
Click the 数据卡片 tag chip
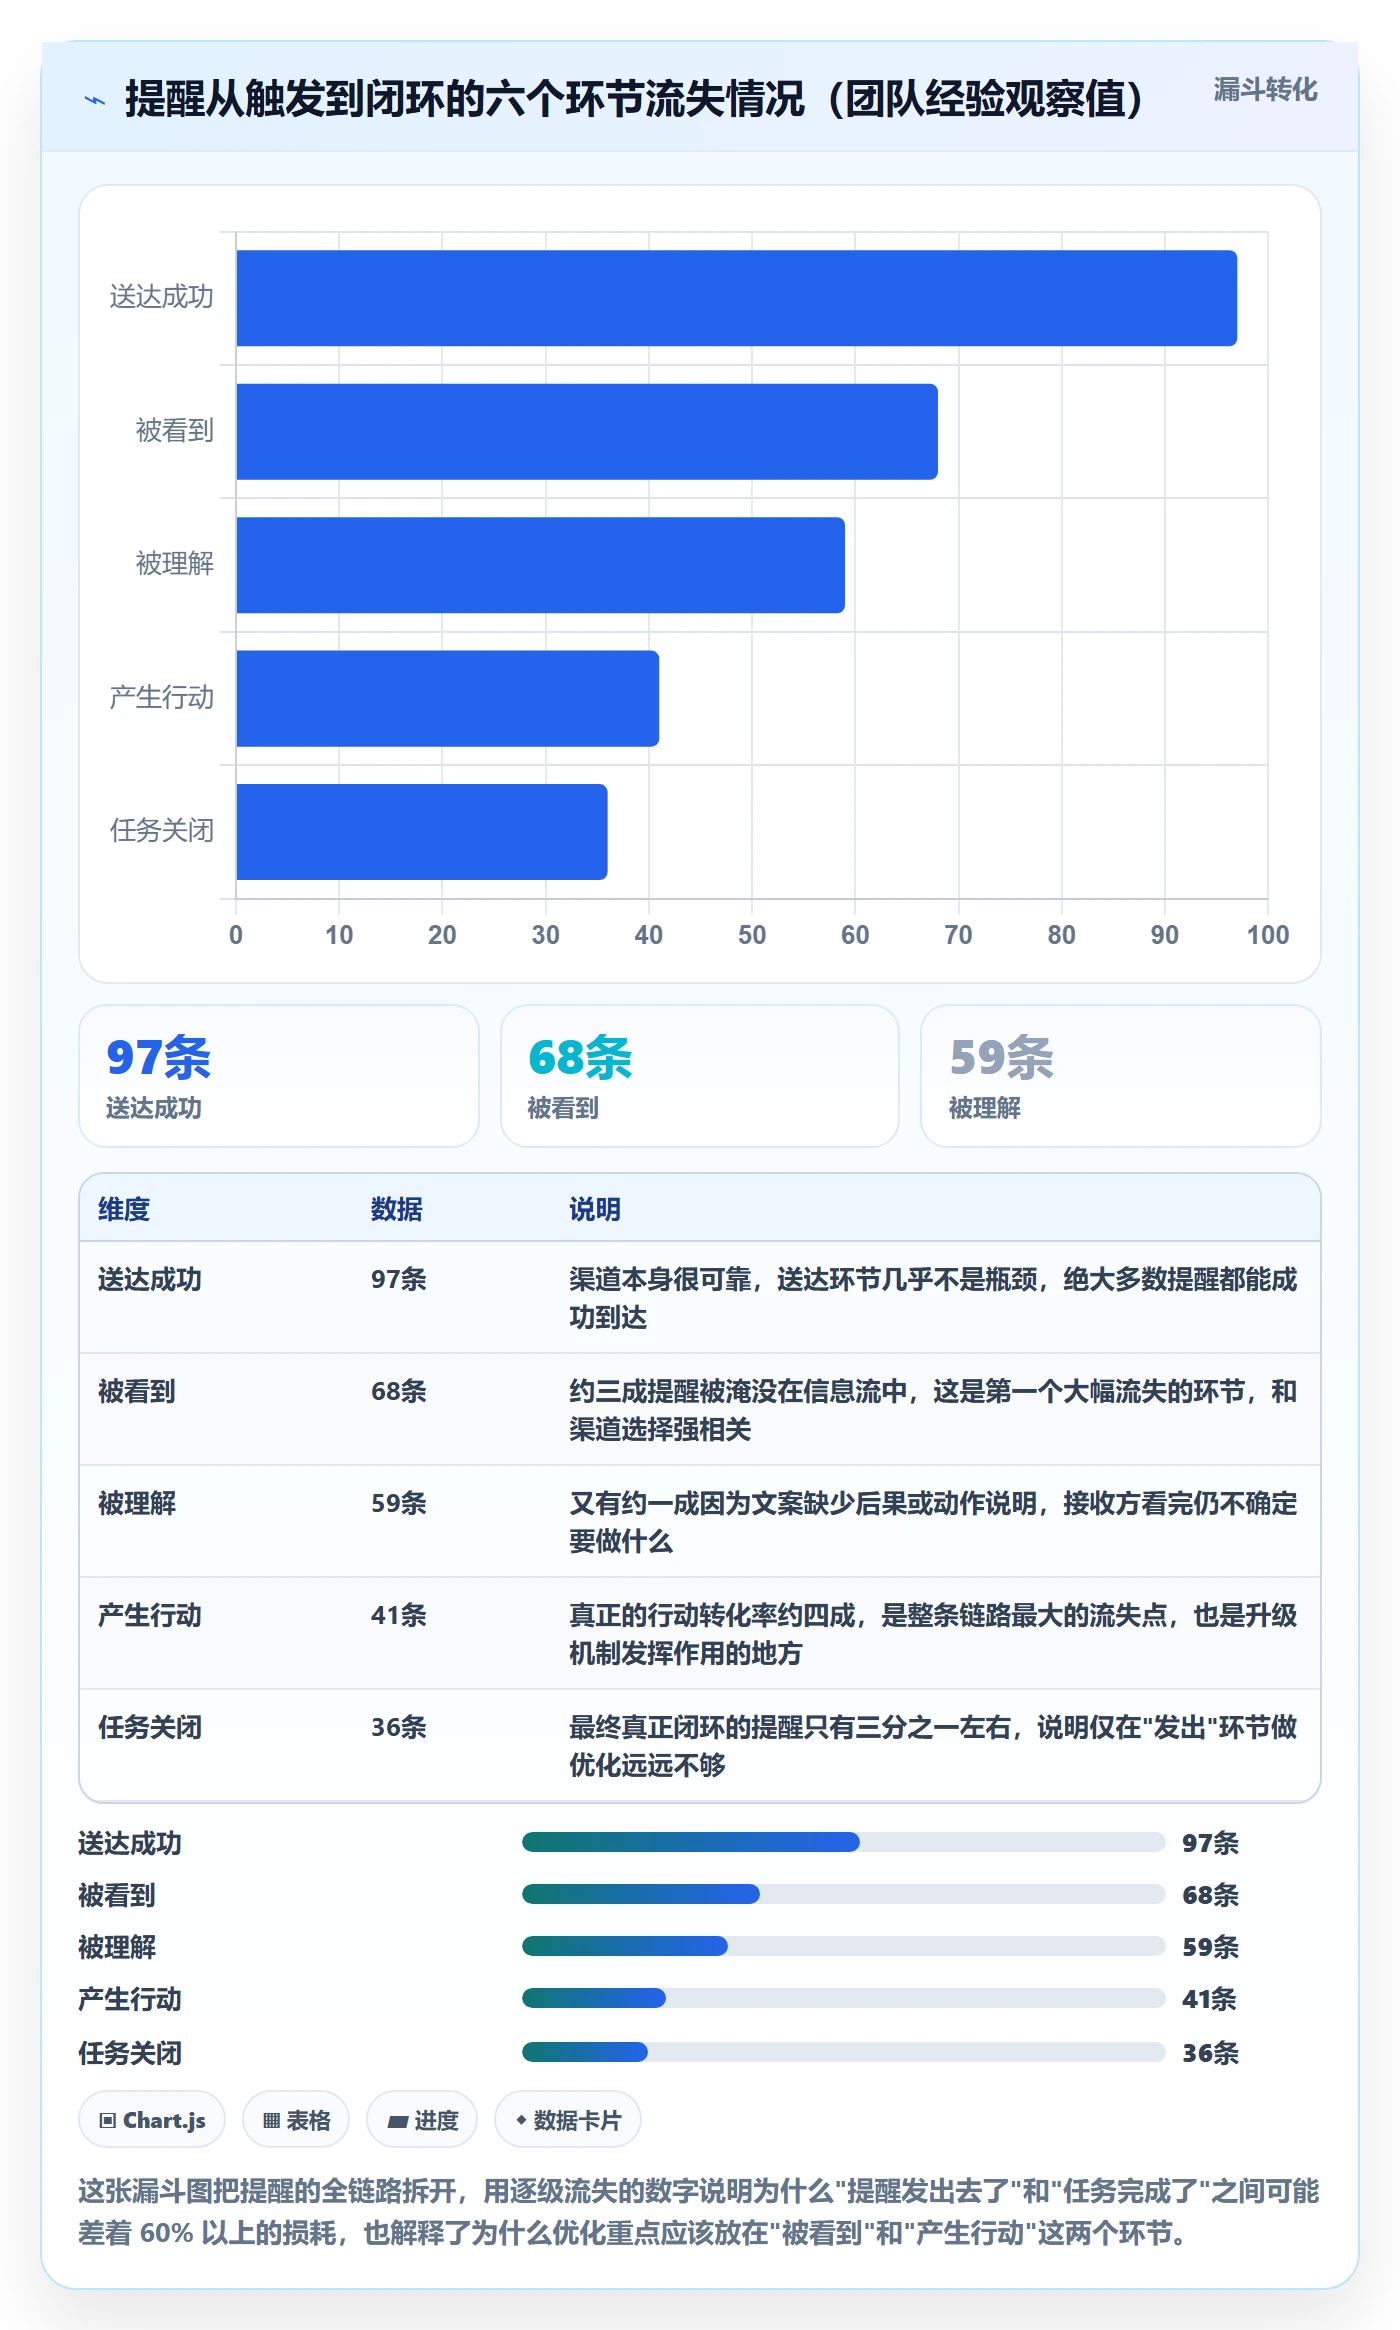568,2120
